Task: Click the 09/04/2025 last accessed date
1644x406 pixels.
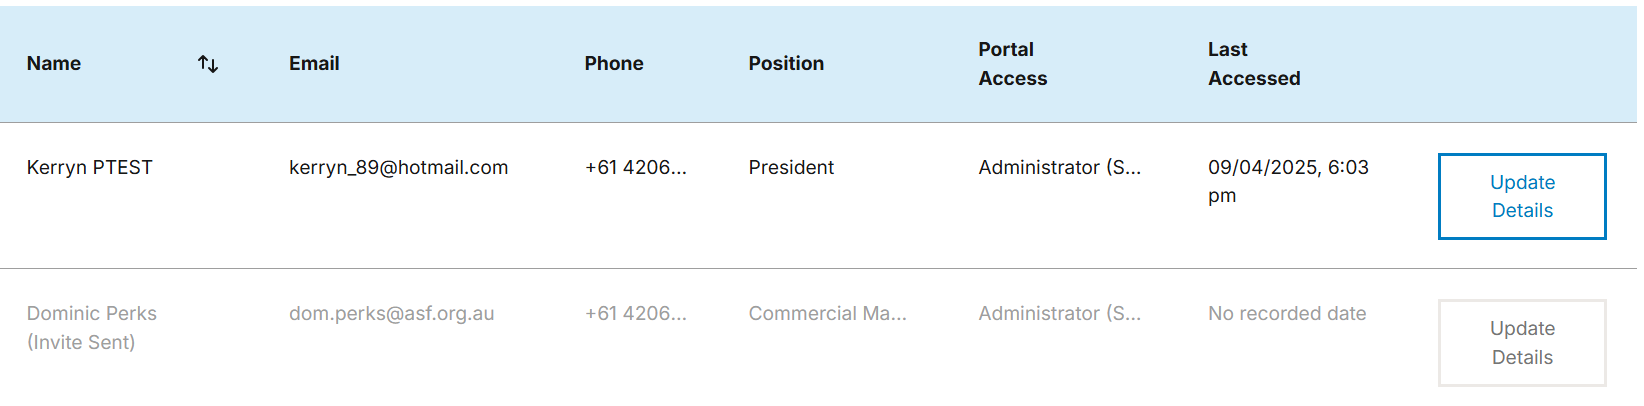Action: pyautogui.click(x=1288, y=181)
